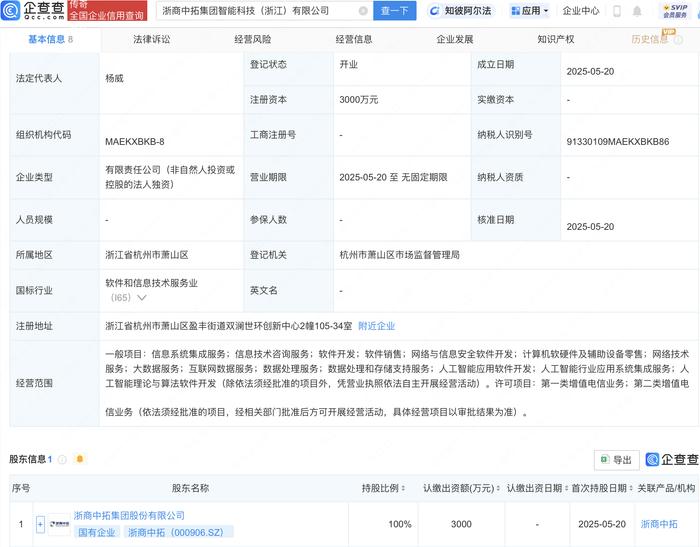Open 浙商中拓集团股份有限公司 shareholder link
The width and height of the screenshot is (700, 547).
point(129,516)
